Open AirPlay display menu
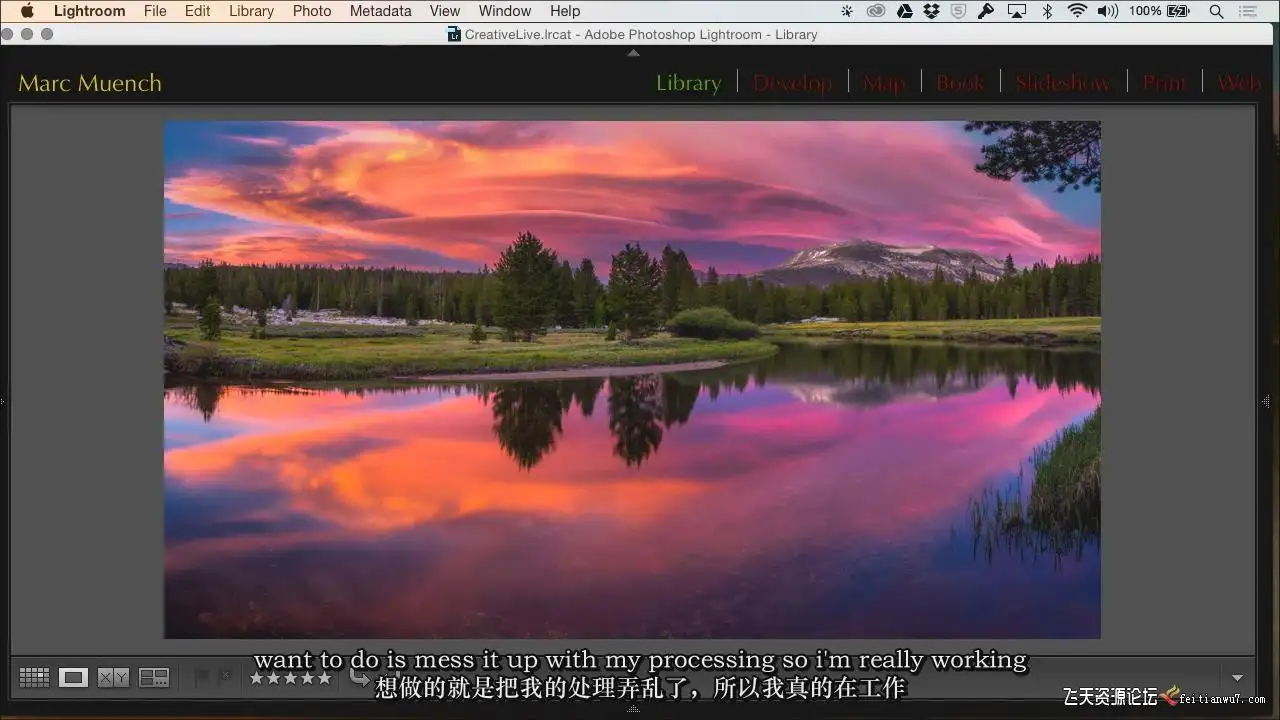Screen dimensions: 1280x720 (x=1016, y=11)
